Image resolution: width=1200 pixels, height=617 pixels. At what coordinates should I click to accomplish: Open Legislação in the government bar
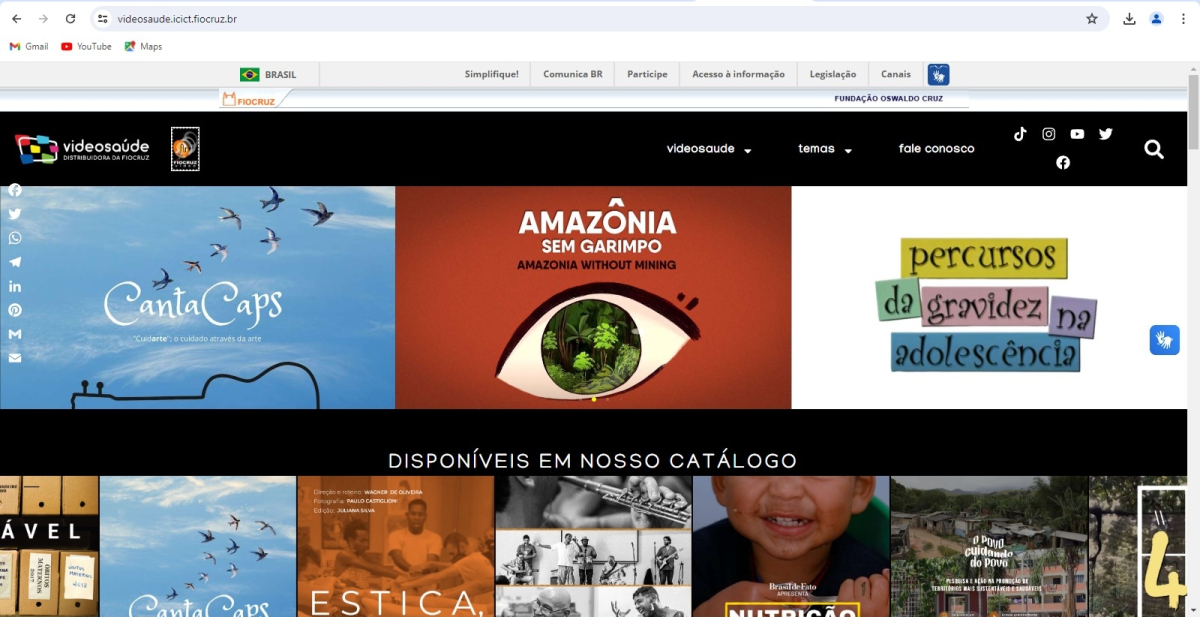tap(833, 74)
